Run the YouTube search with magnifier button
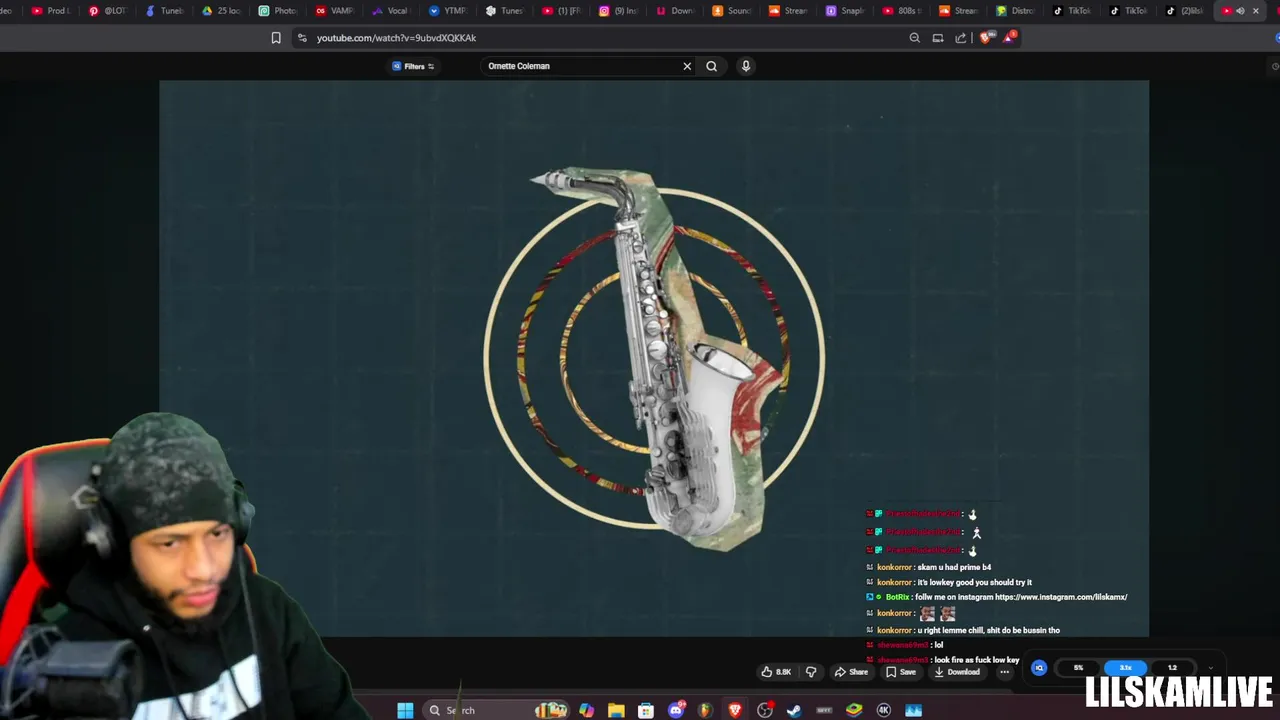The image size is (1280, 720). 712,66
